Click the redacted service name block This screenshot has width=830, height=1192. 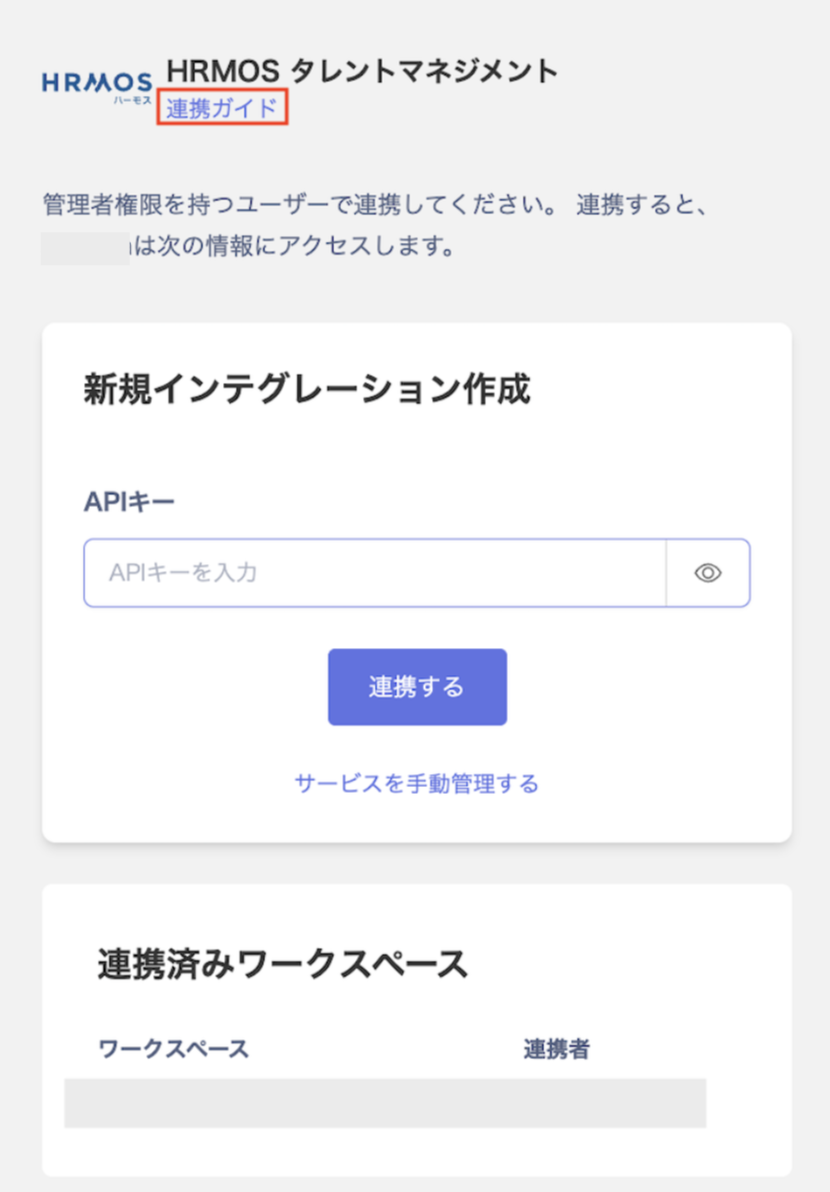pos(85,249)
